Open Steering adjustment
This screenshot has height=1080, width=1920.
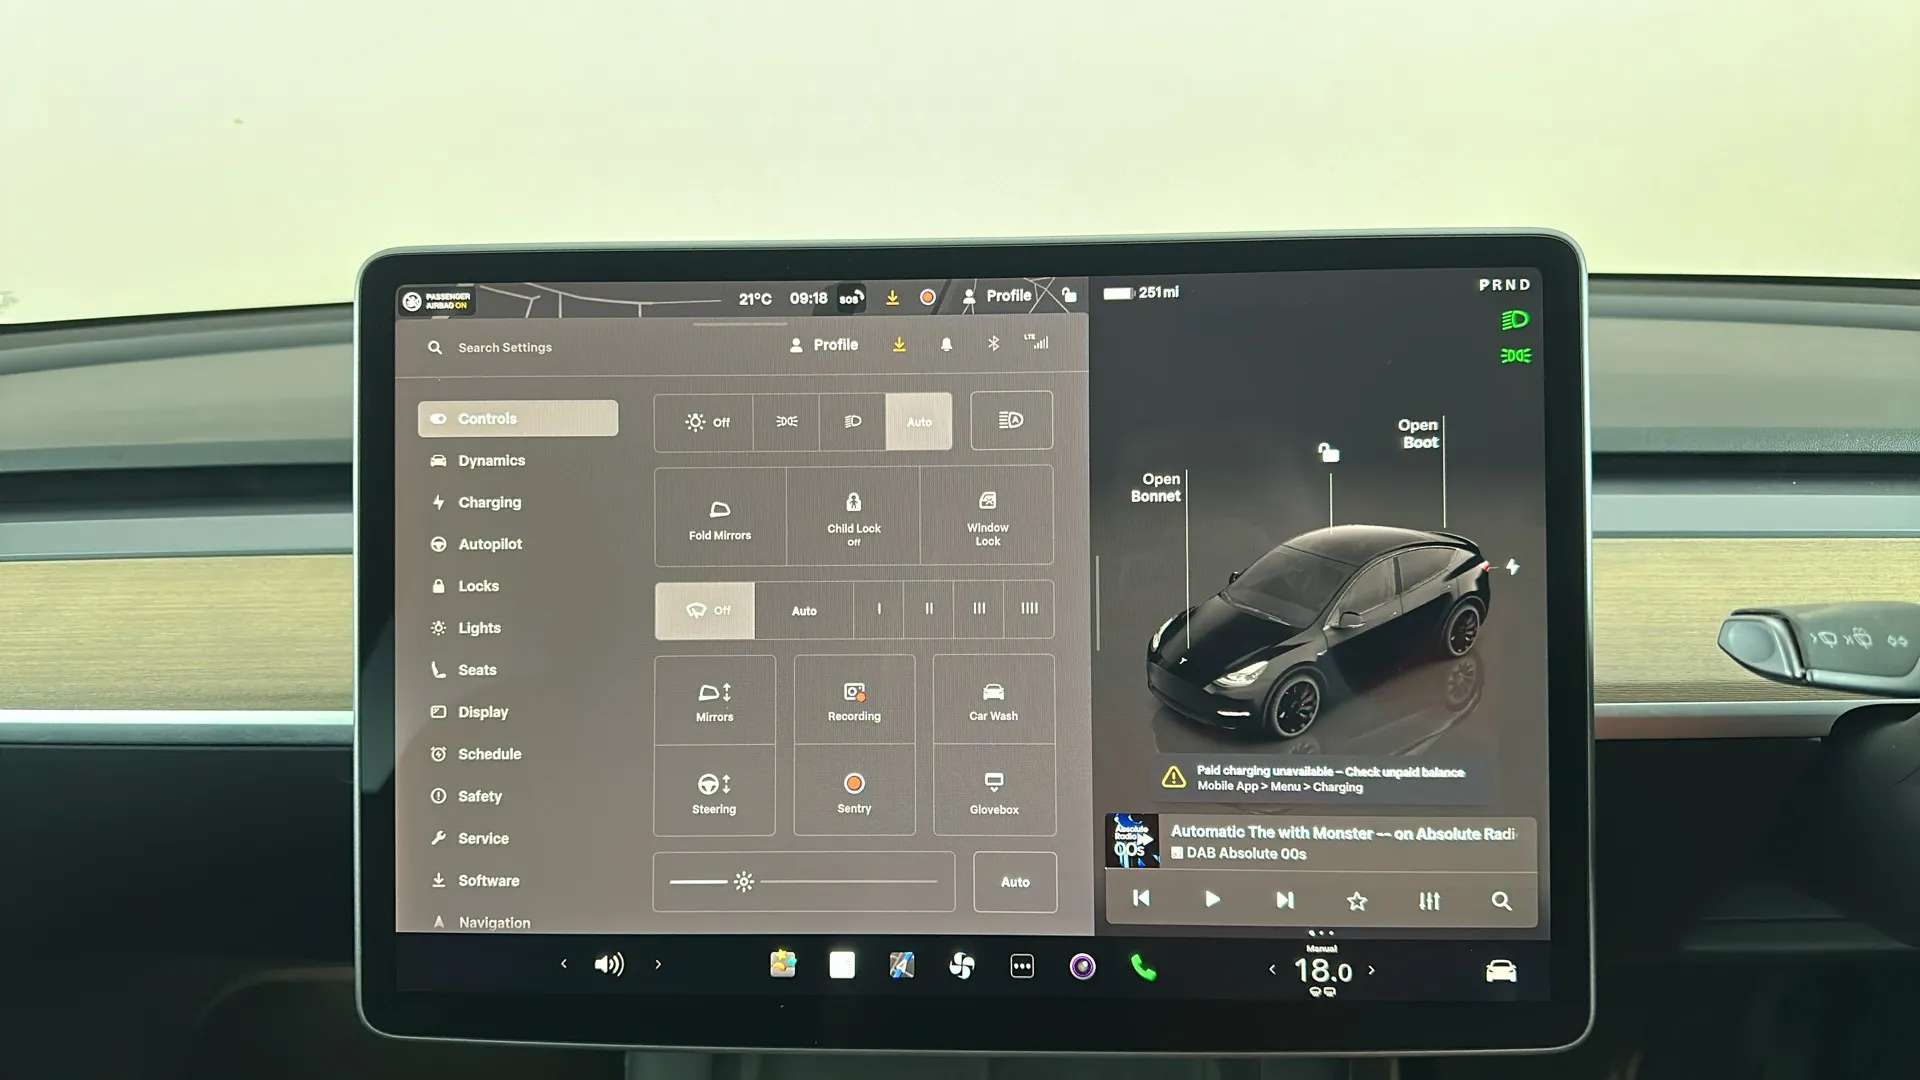[x=714, y=792]
